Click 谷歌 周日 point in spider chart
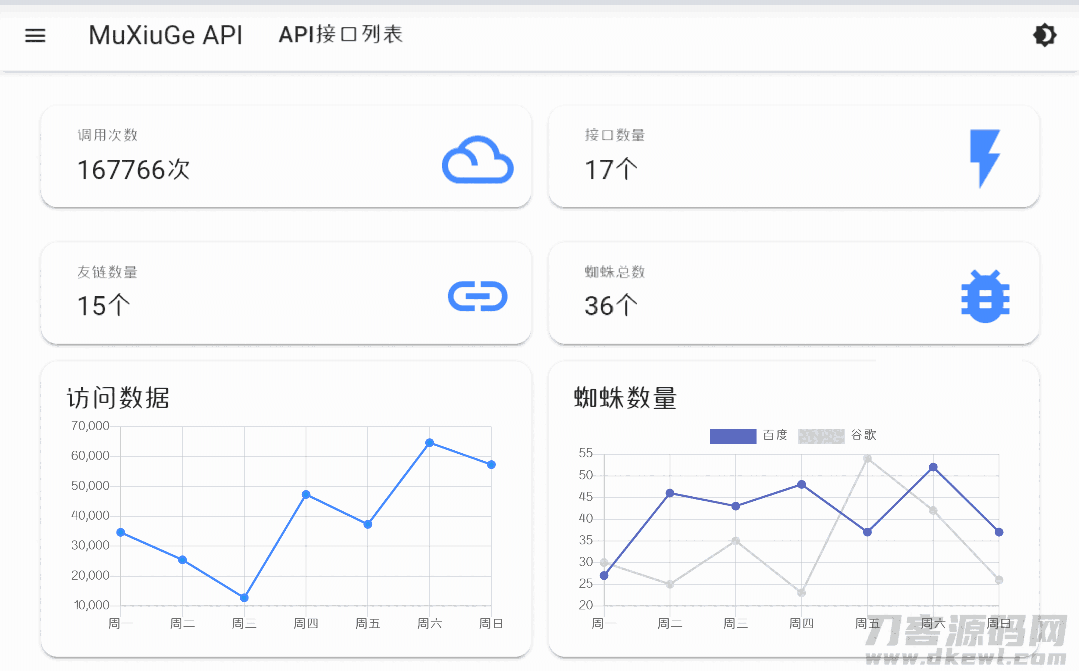1079x671 pixels. coord(999,579)
